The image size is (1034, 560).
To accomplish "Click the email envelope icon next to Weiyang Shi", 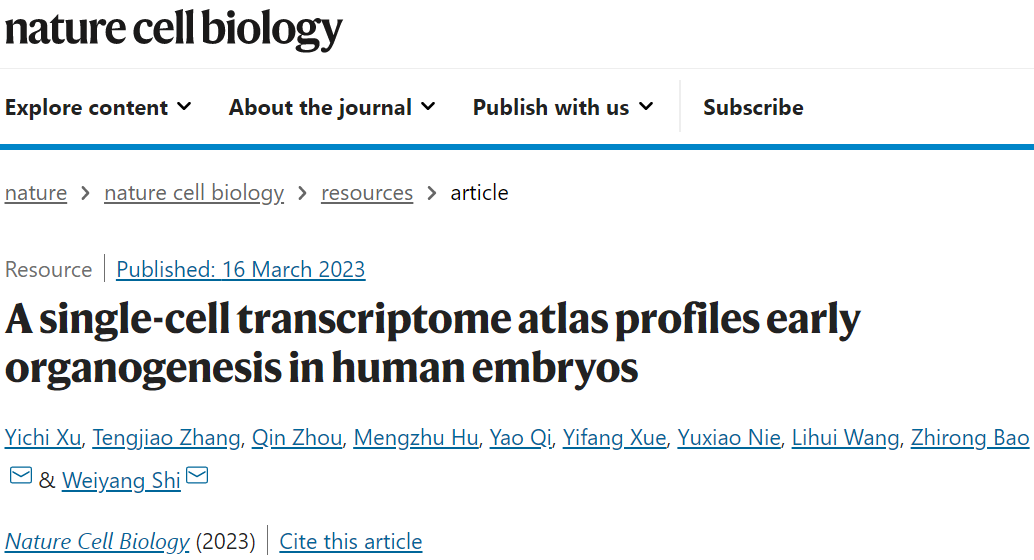I will (x=197, y=475).
